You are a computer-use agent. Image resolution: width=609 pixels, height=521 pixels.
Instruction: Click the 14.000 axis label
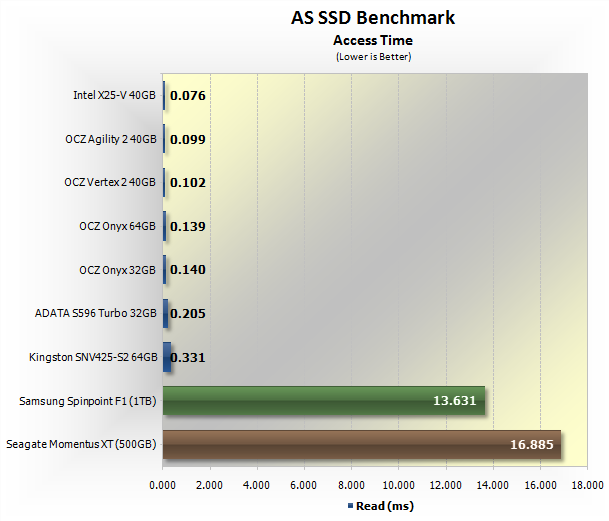point(492,485)
